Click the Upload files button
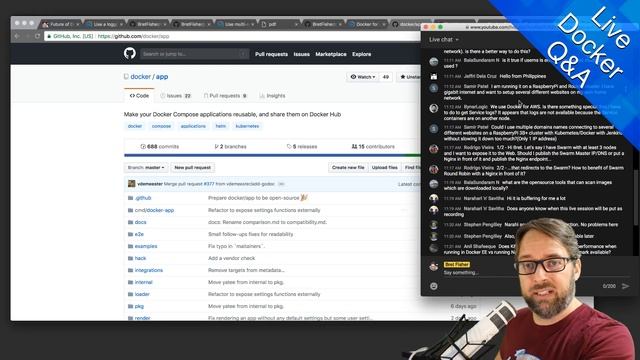 (x=384, y=167)
